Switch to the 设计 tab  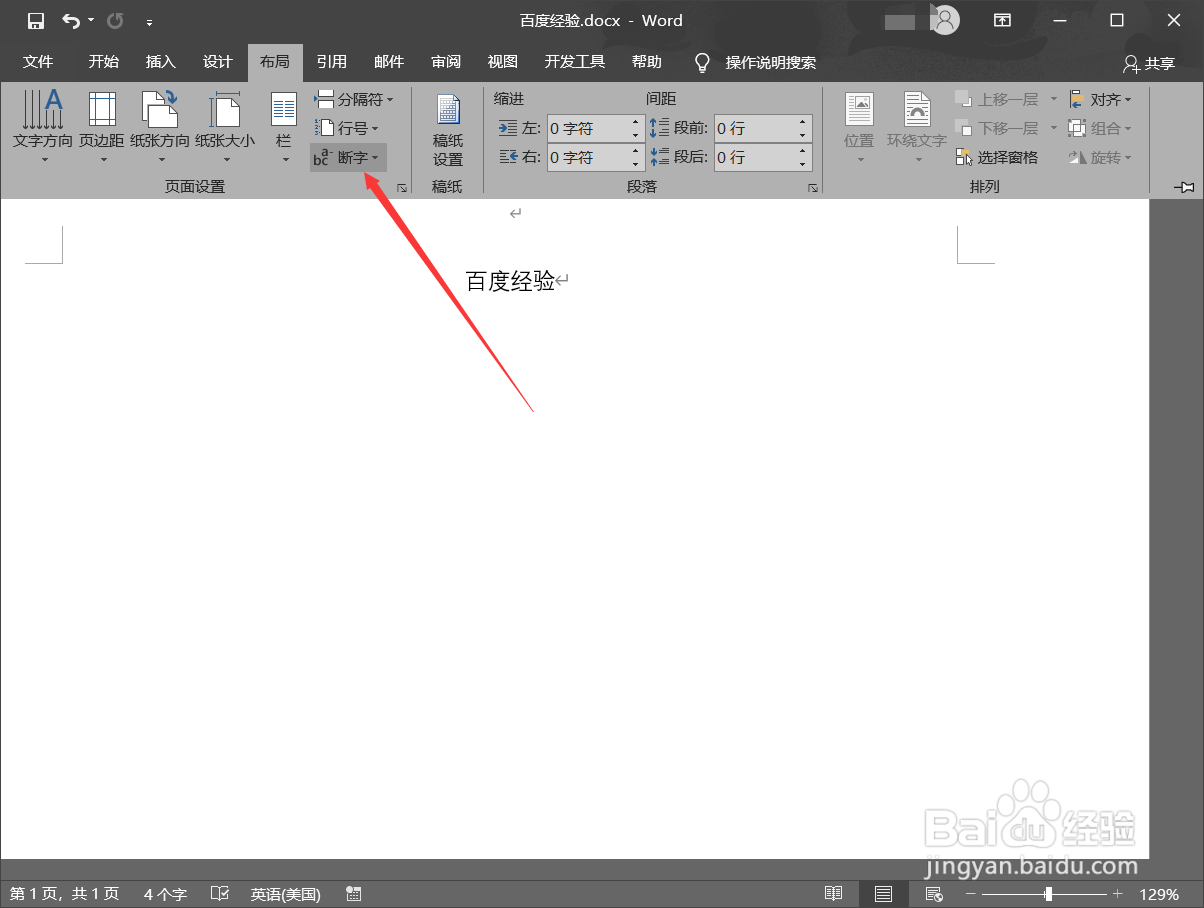(x=217, y=62)
